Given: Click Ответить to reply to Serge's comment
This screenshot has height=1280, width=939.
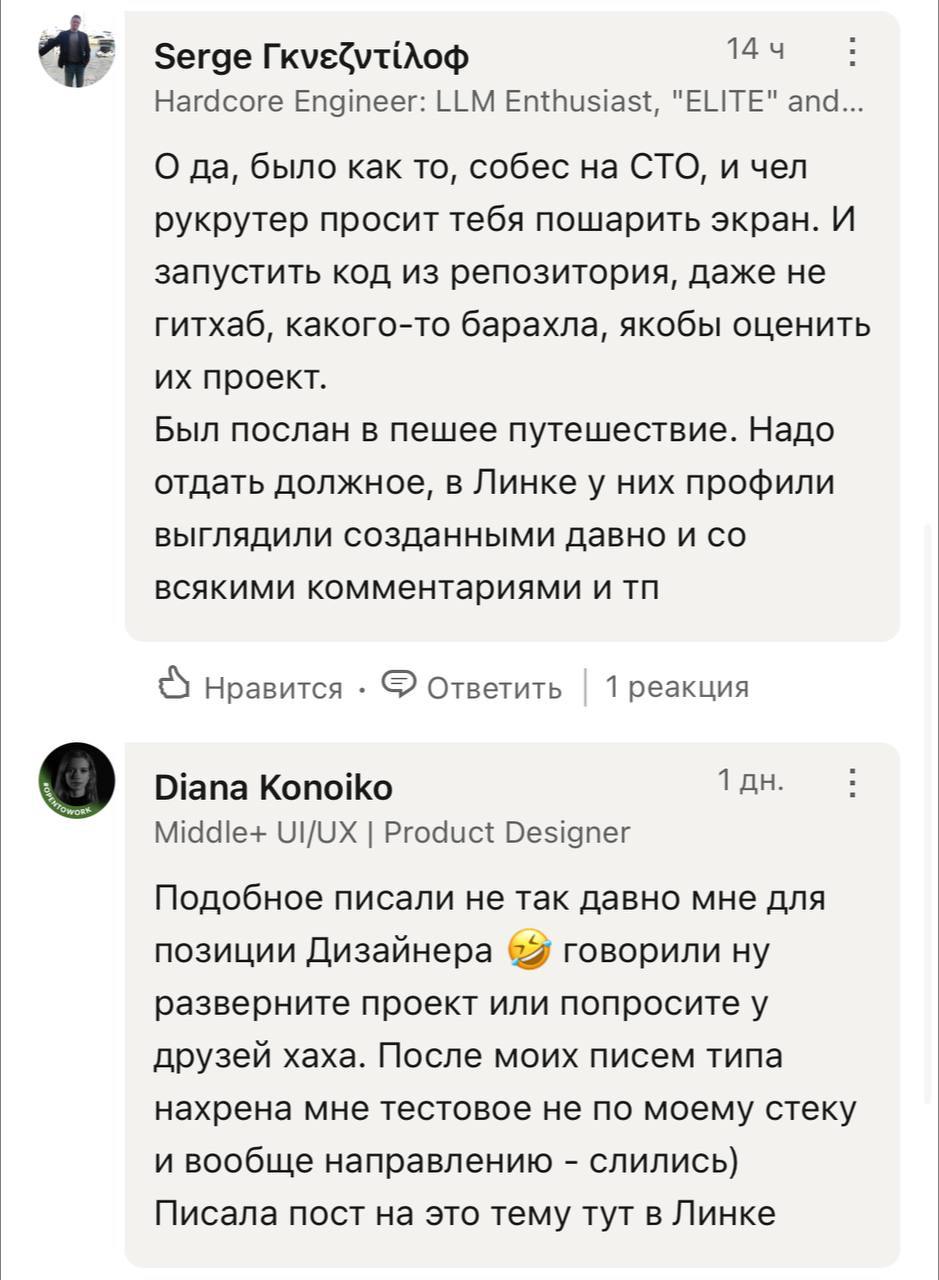Looking at the screenshot, I should pyautogui.click(x=490, y=686).
